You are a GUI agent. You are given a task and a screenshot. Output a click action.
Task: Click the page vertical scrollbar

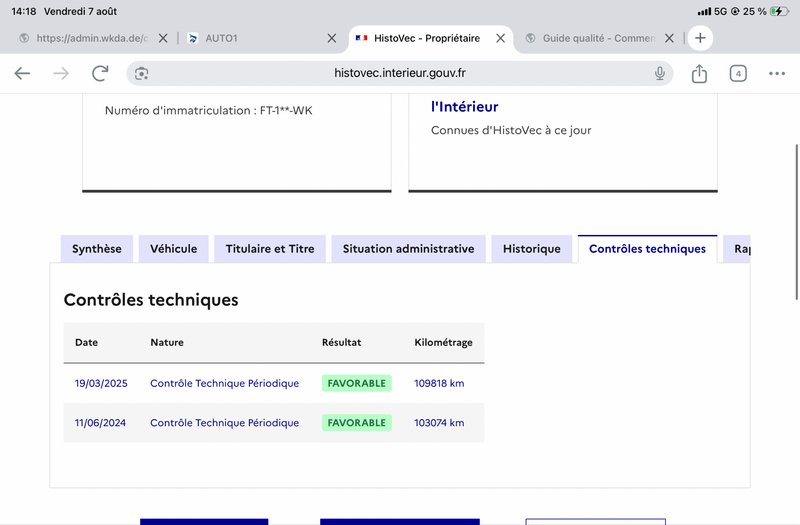pyautogui.click(x=797, y=222)
